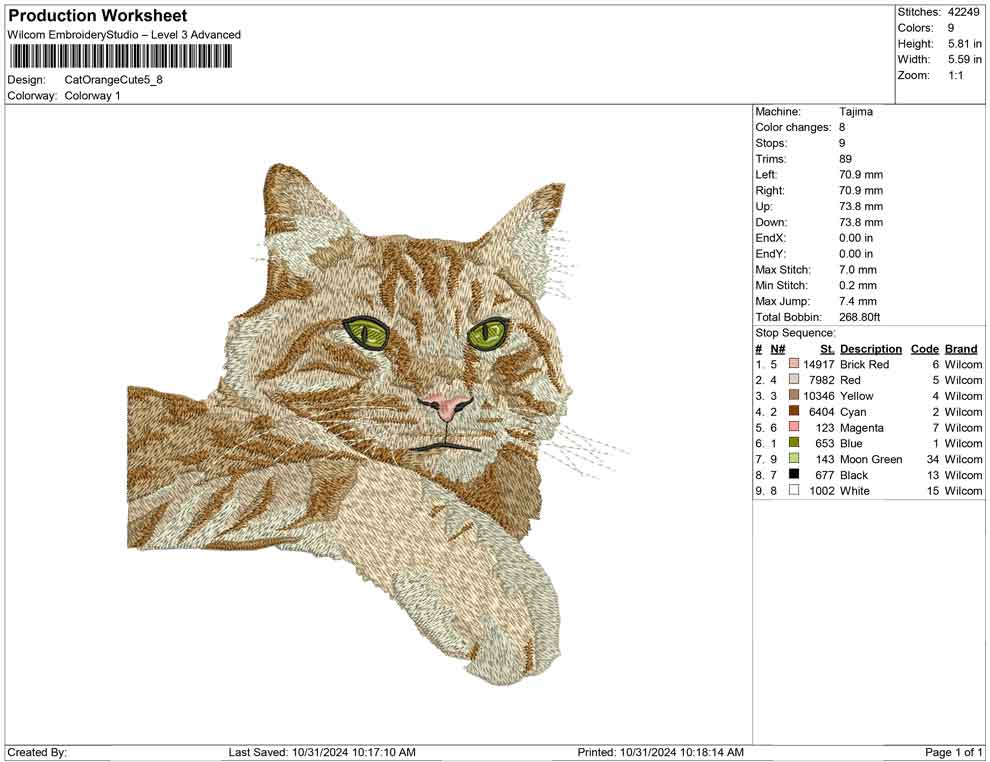Click the Description column header

click(x=870, y=348)
